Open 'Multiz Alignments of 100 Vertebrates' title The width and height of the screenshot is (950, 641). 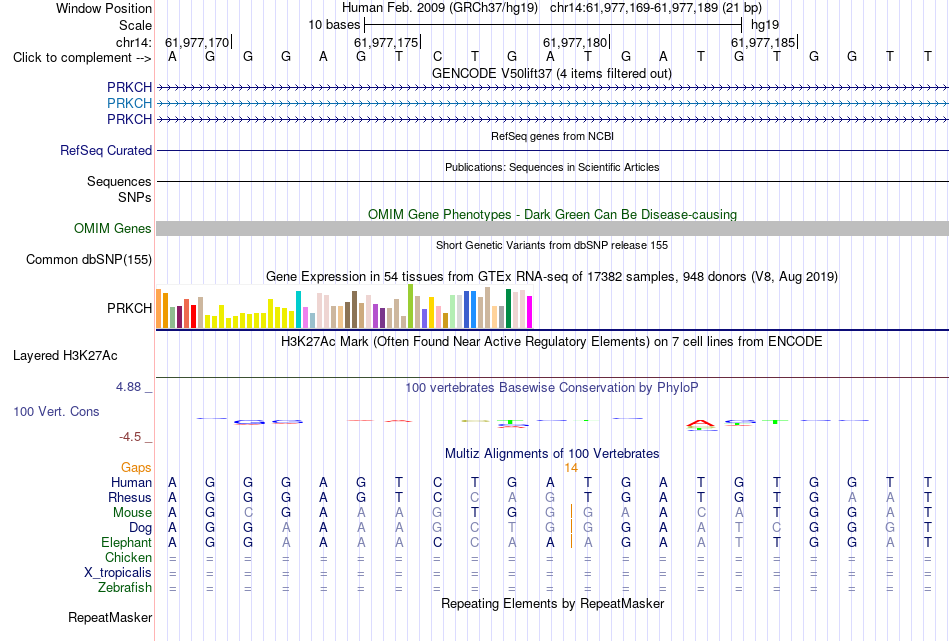click(552, 453)
